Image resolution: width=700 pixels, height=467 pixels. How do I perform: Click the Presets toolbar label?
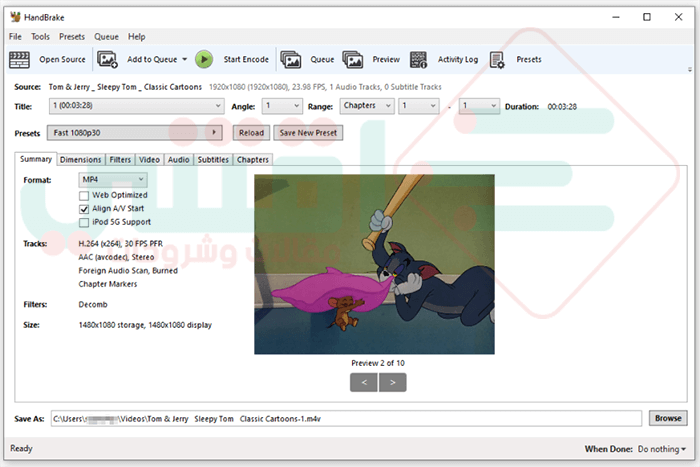(529, 59)
